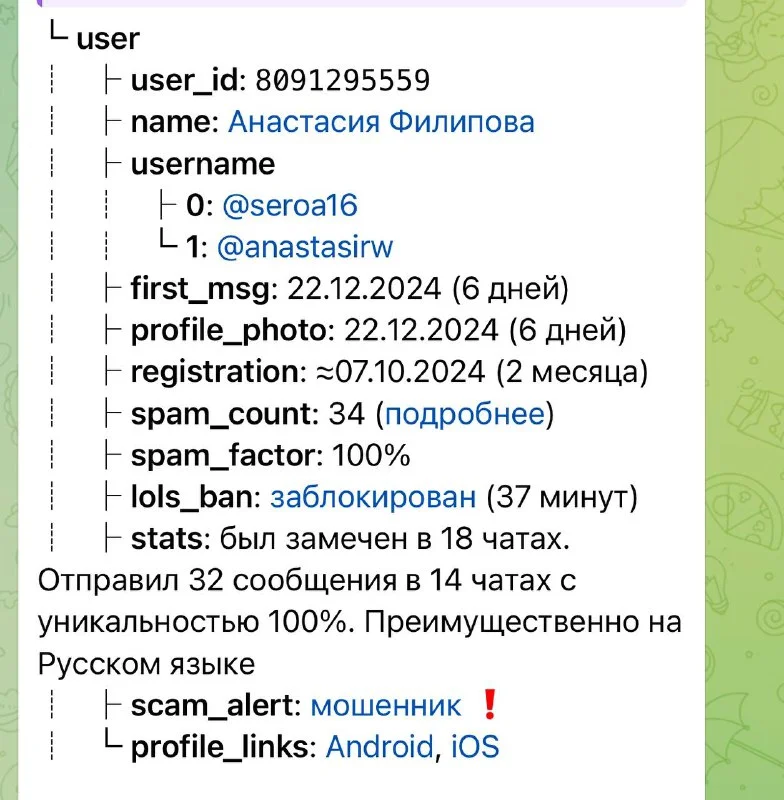Click the user_id number 8091295559
This screenshot has height=800, width=784.
[342, 80]
